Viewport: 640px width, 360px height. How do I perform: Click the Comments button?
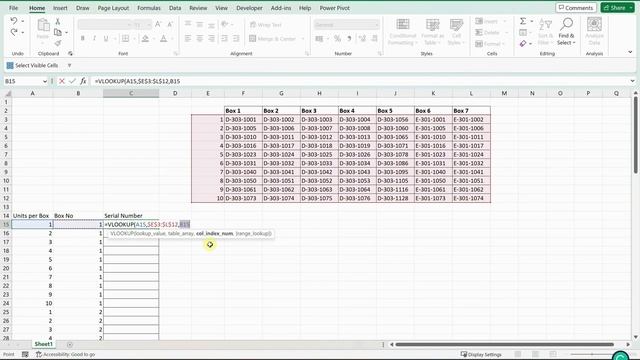(x=576, y=8)
